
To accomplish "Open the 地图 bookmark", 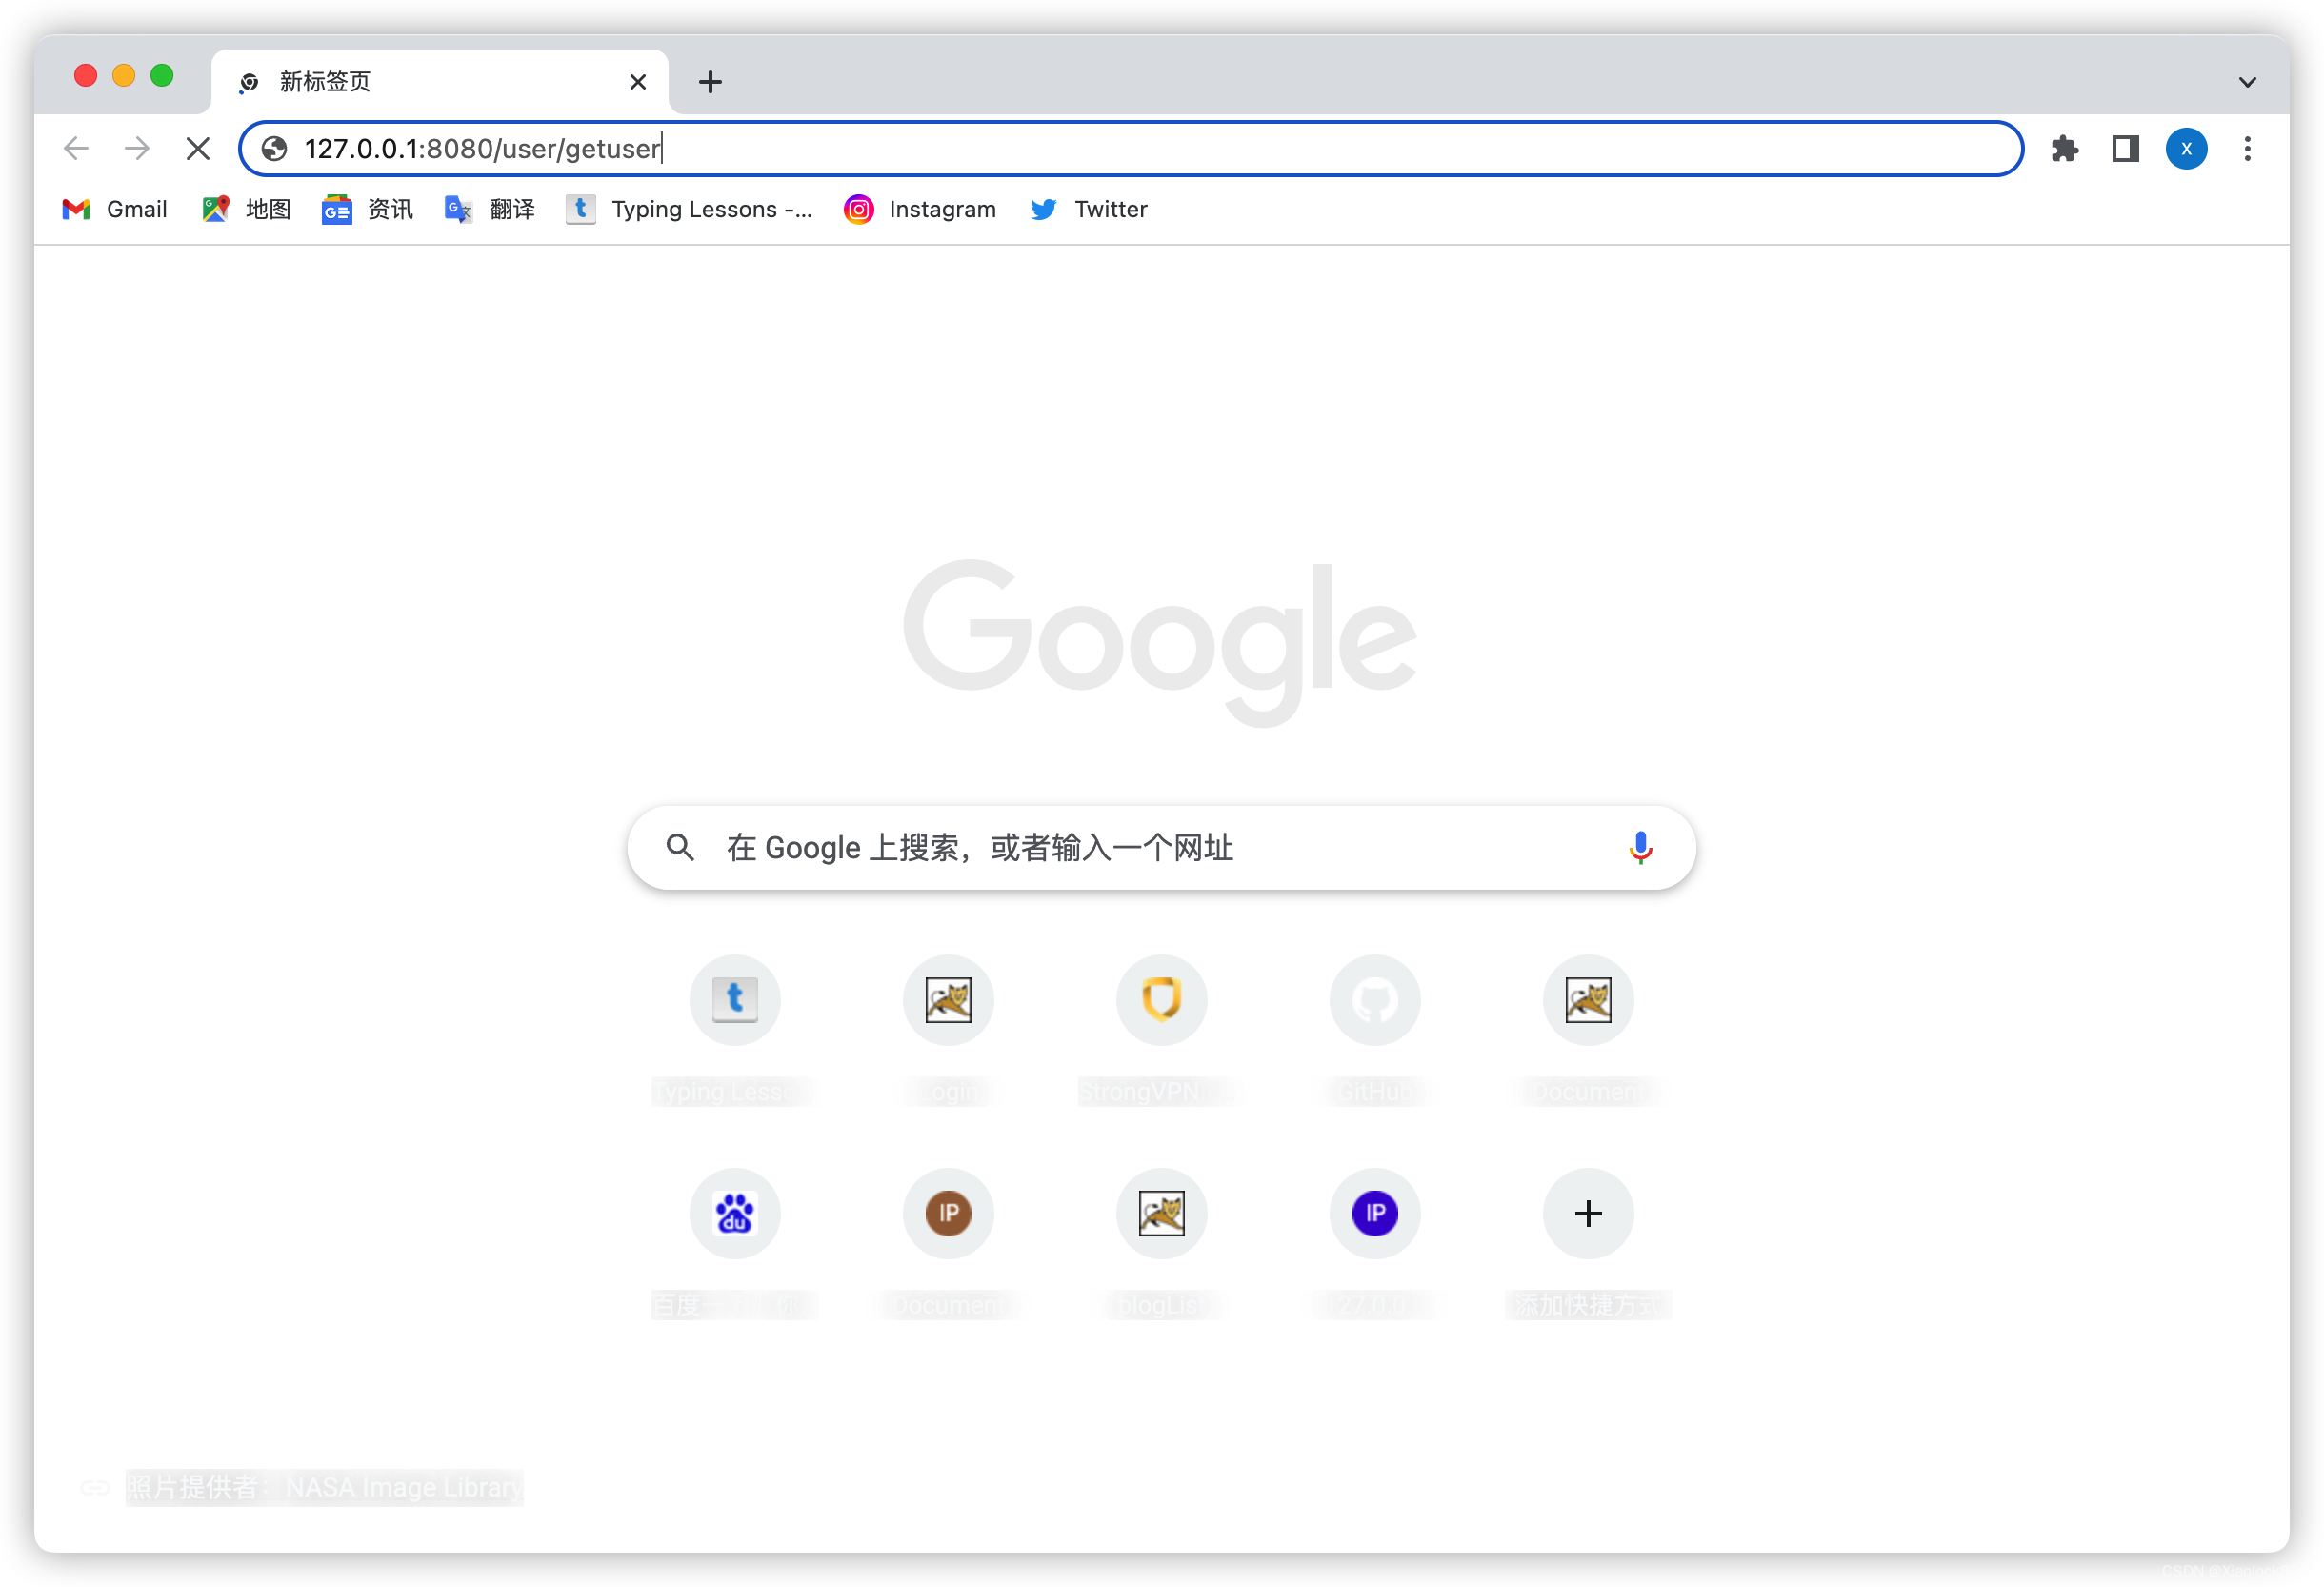I will (246, 209).
